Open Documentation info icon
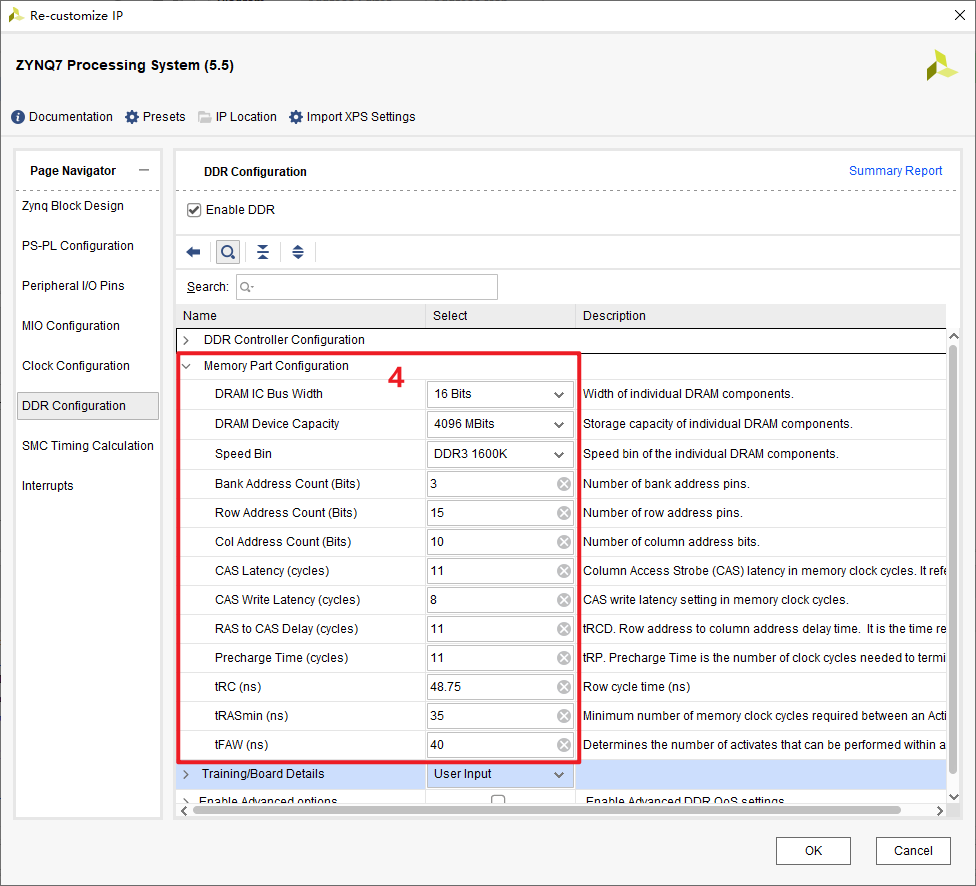This screenshot has height=886, width=976. coord(18,117)
